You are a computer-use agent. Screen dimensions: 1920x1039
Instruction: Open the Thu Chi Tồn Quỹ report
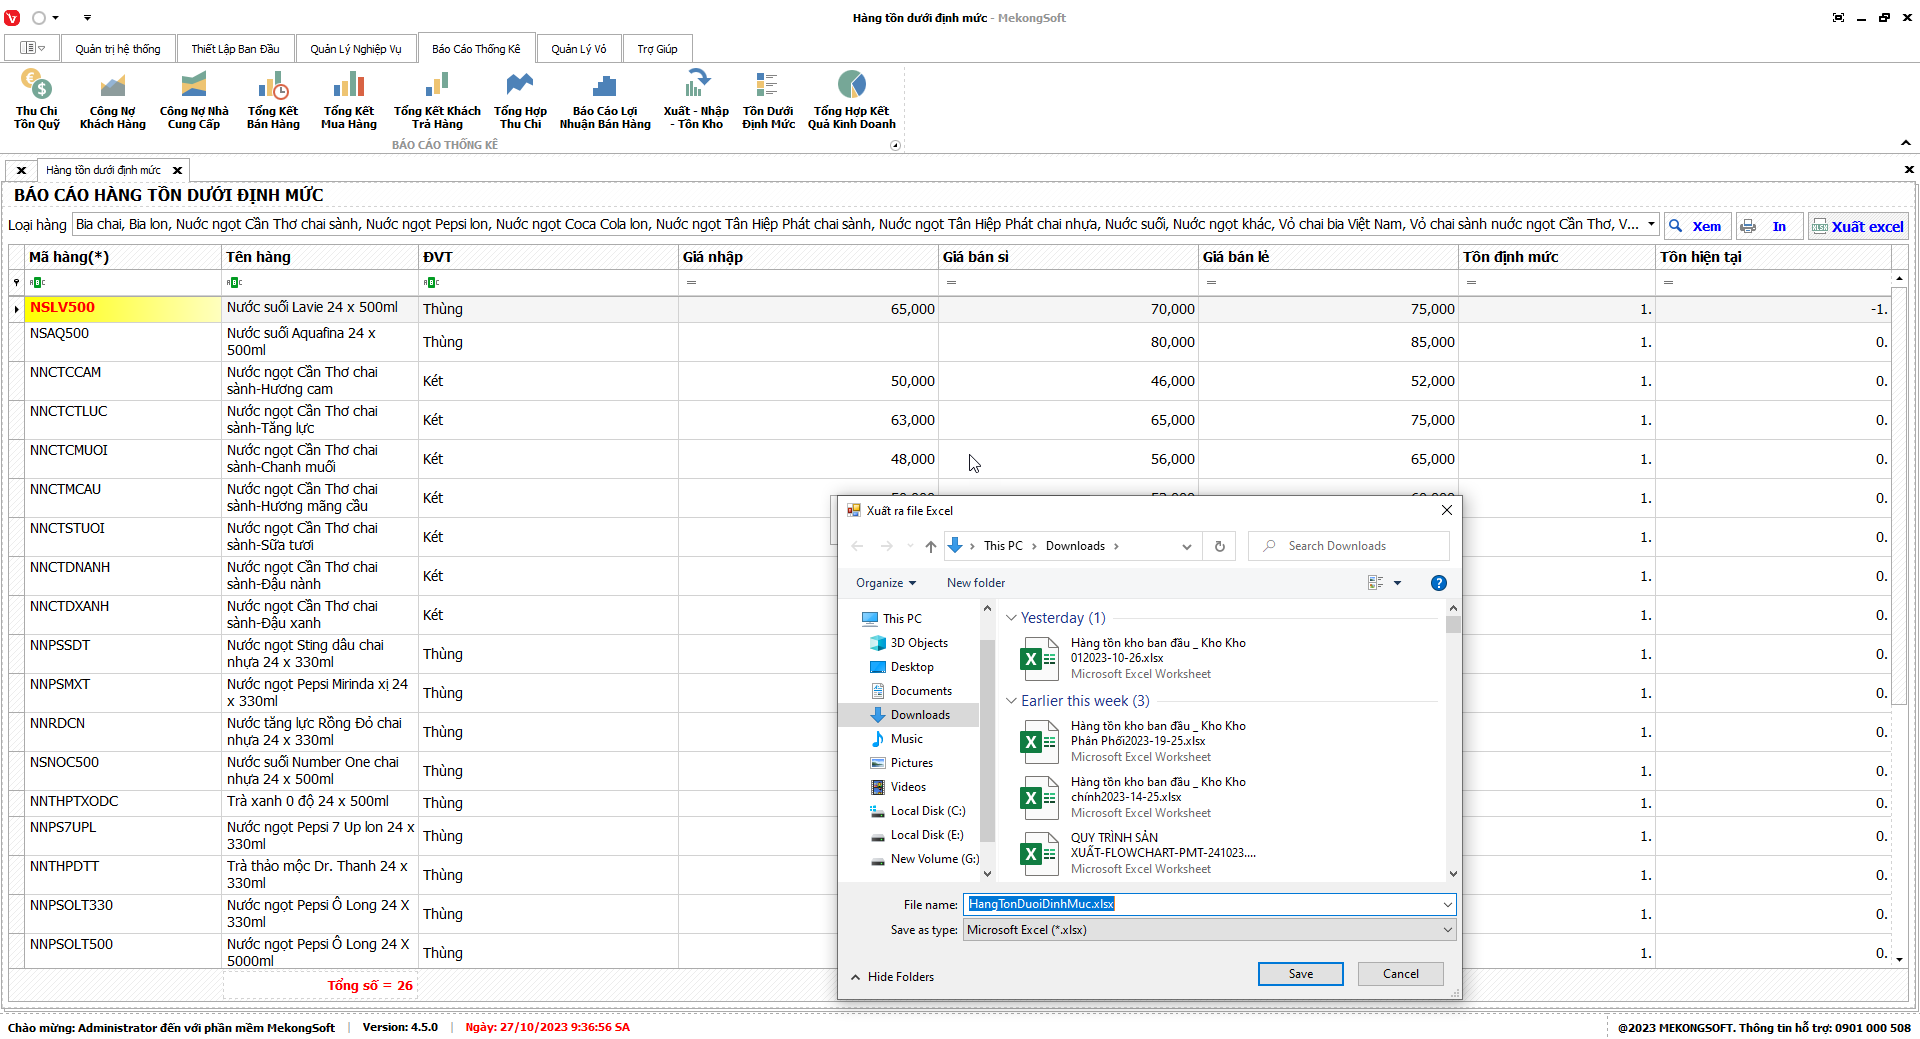(x=37, y=99)
